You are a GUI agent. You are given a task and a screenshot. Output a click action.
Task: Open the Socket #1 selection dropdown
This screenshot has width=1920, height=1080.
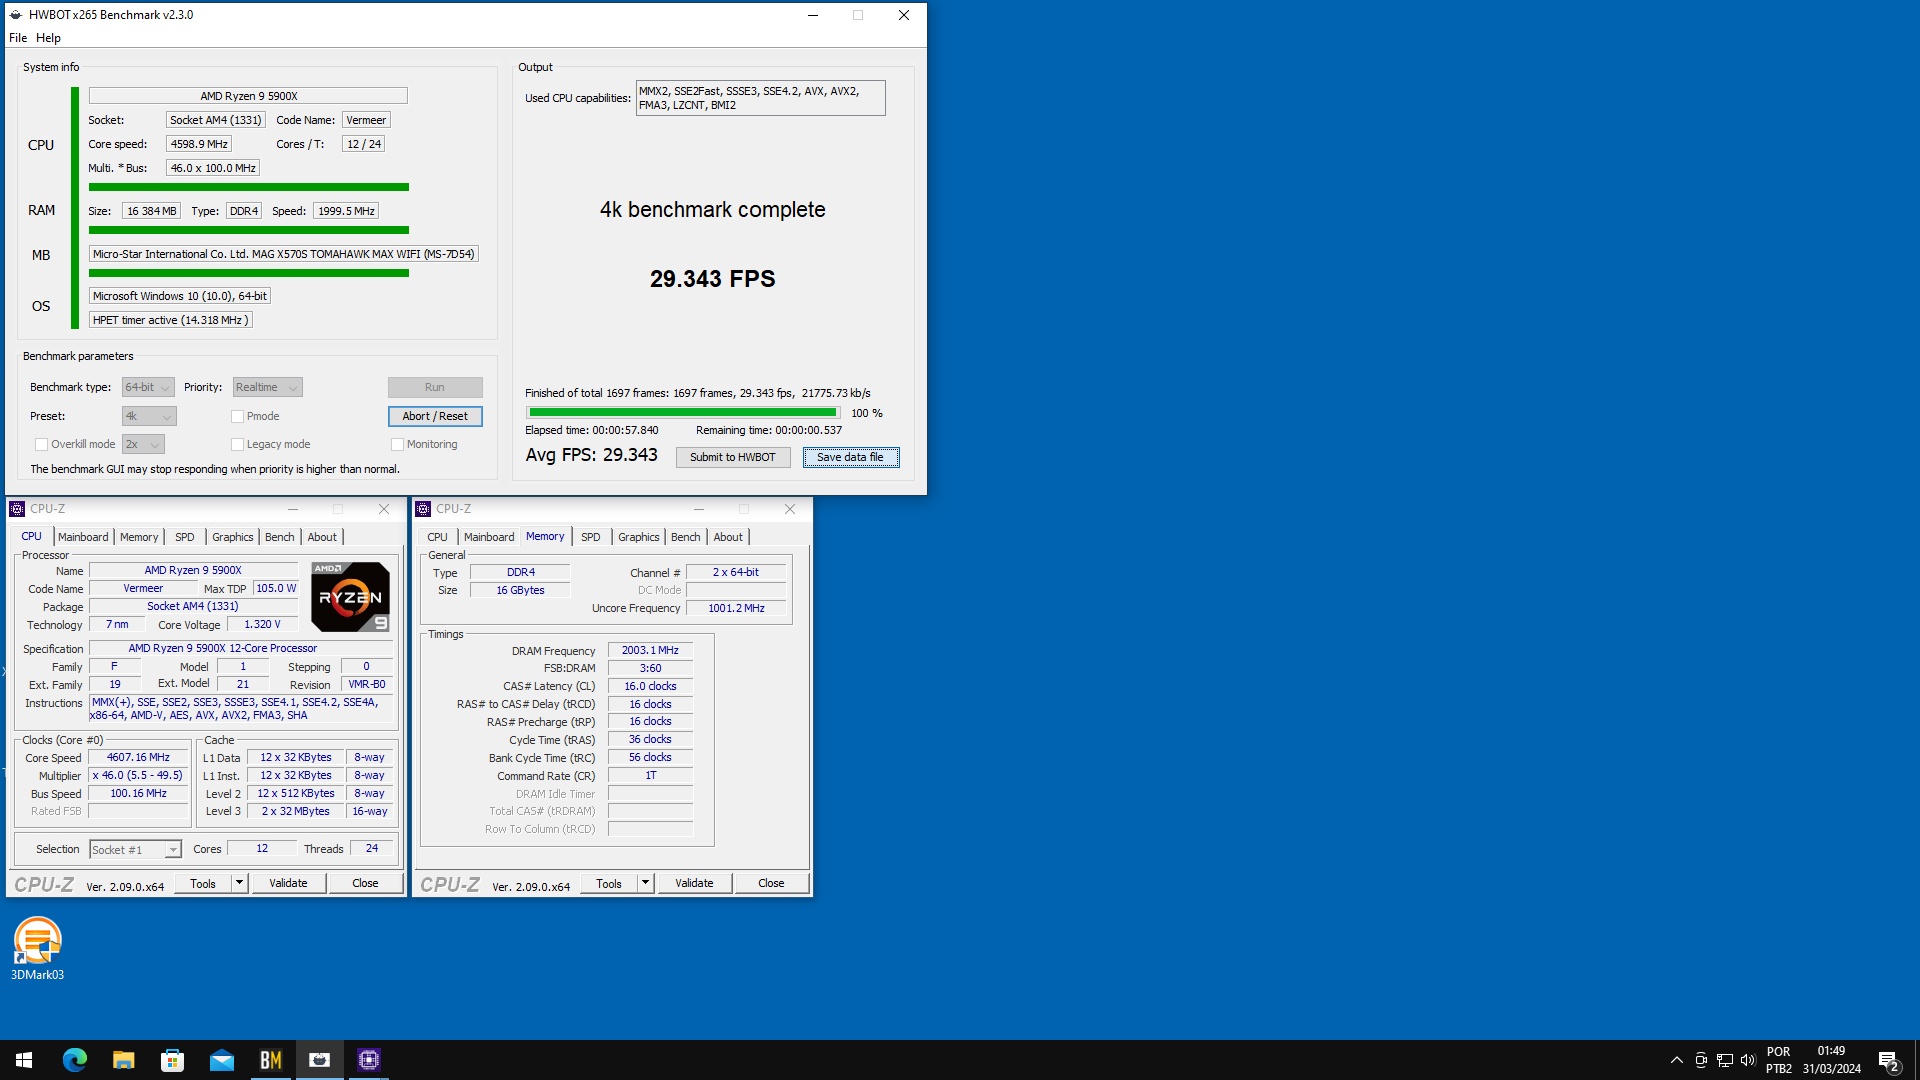click(x=135, y=850)
